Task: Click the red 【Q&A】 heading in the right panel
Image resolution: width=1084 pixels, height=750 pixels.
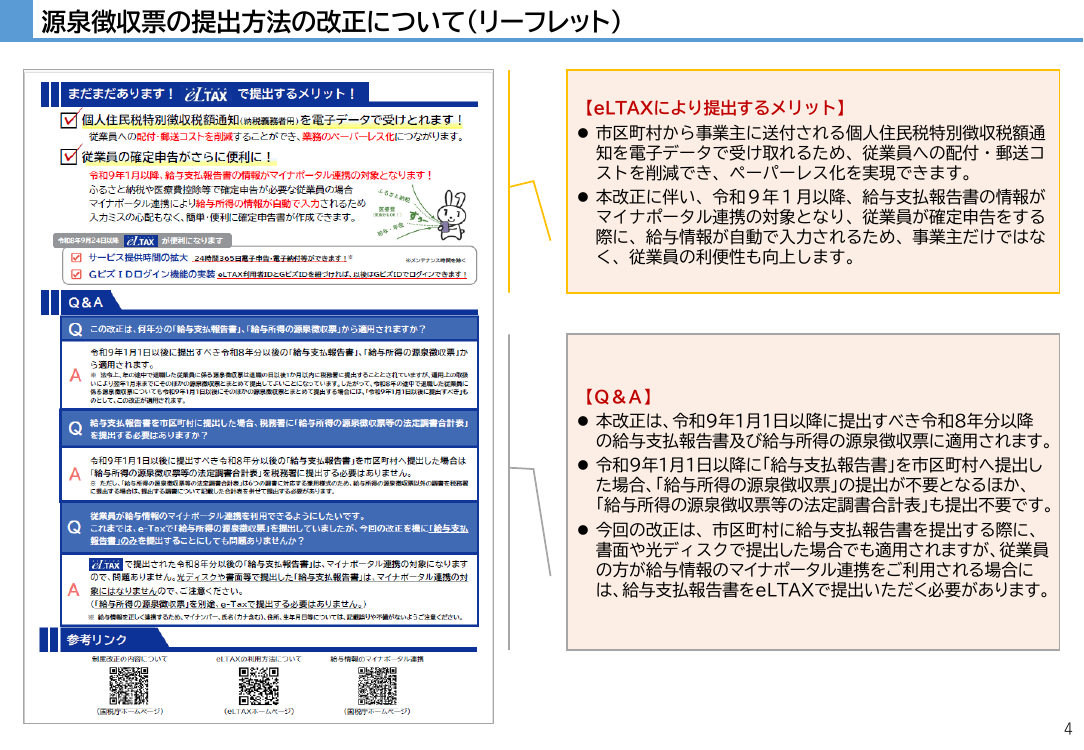Action: click(618, 397)
